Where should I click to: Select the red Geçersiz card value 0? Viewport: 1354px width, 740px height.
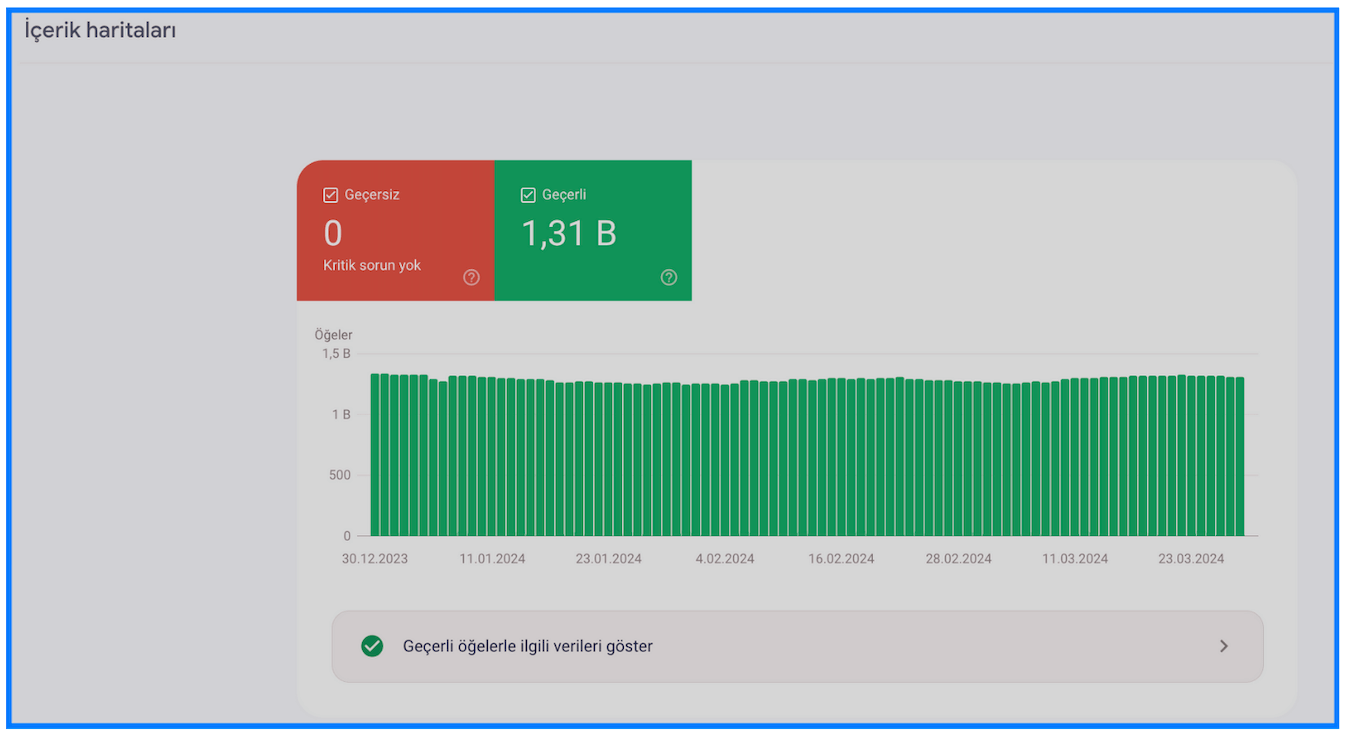(333, 233)
